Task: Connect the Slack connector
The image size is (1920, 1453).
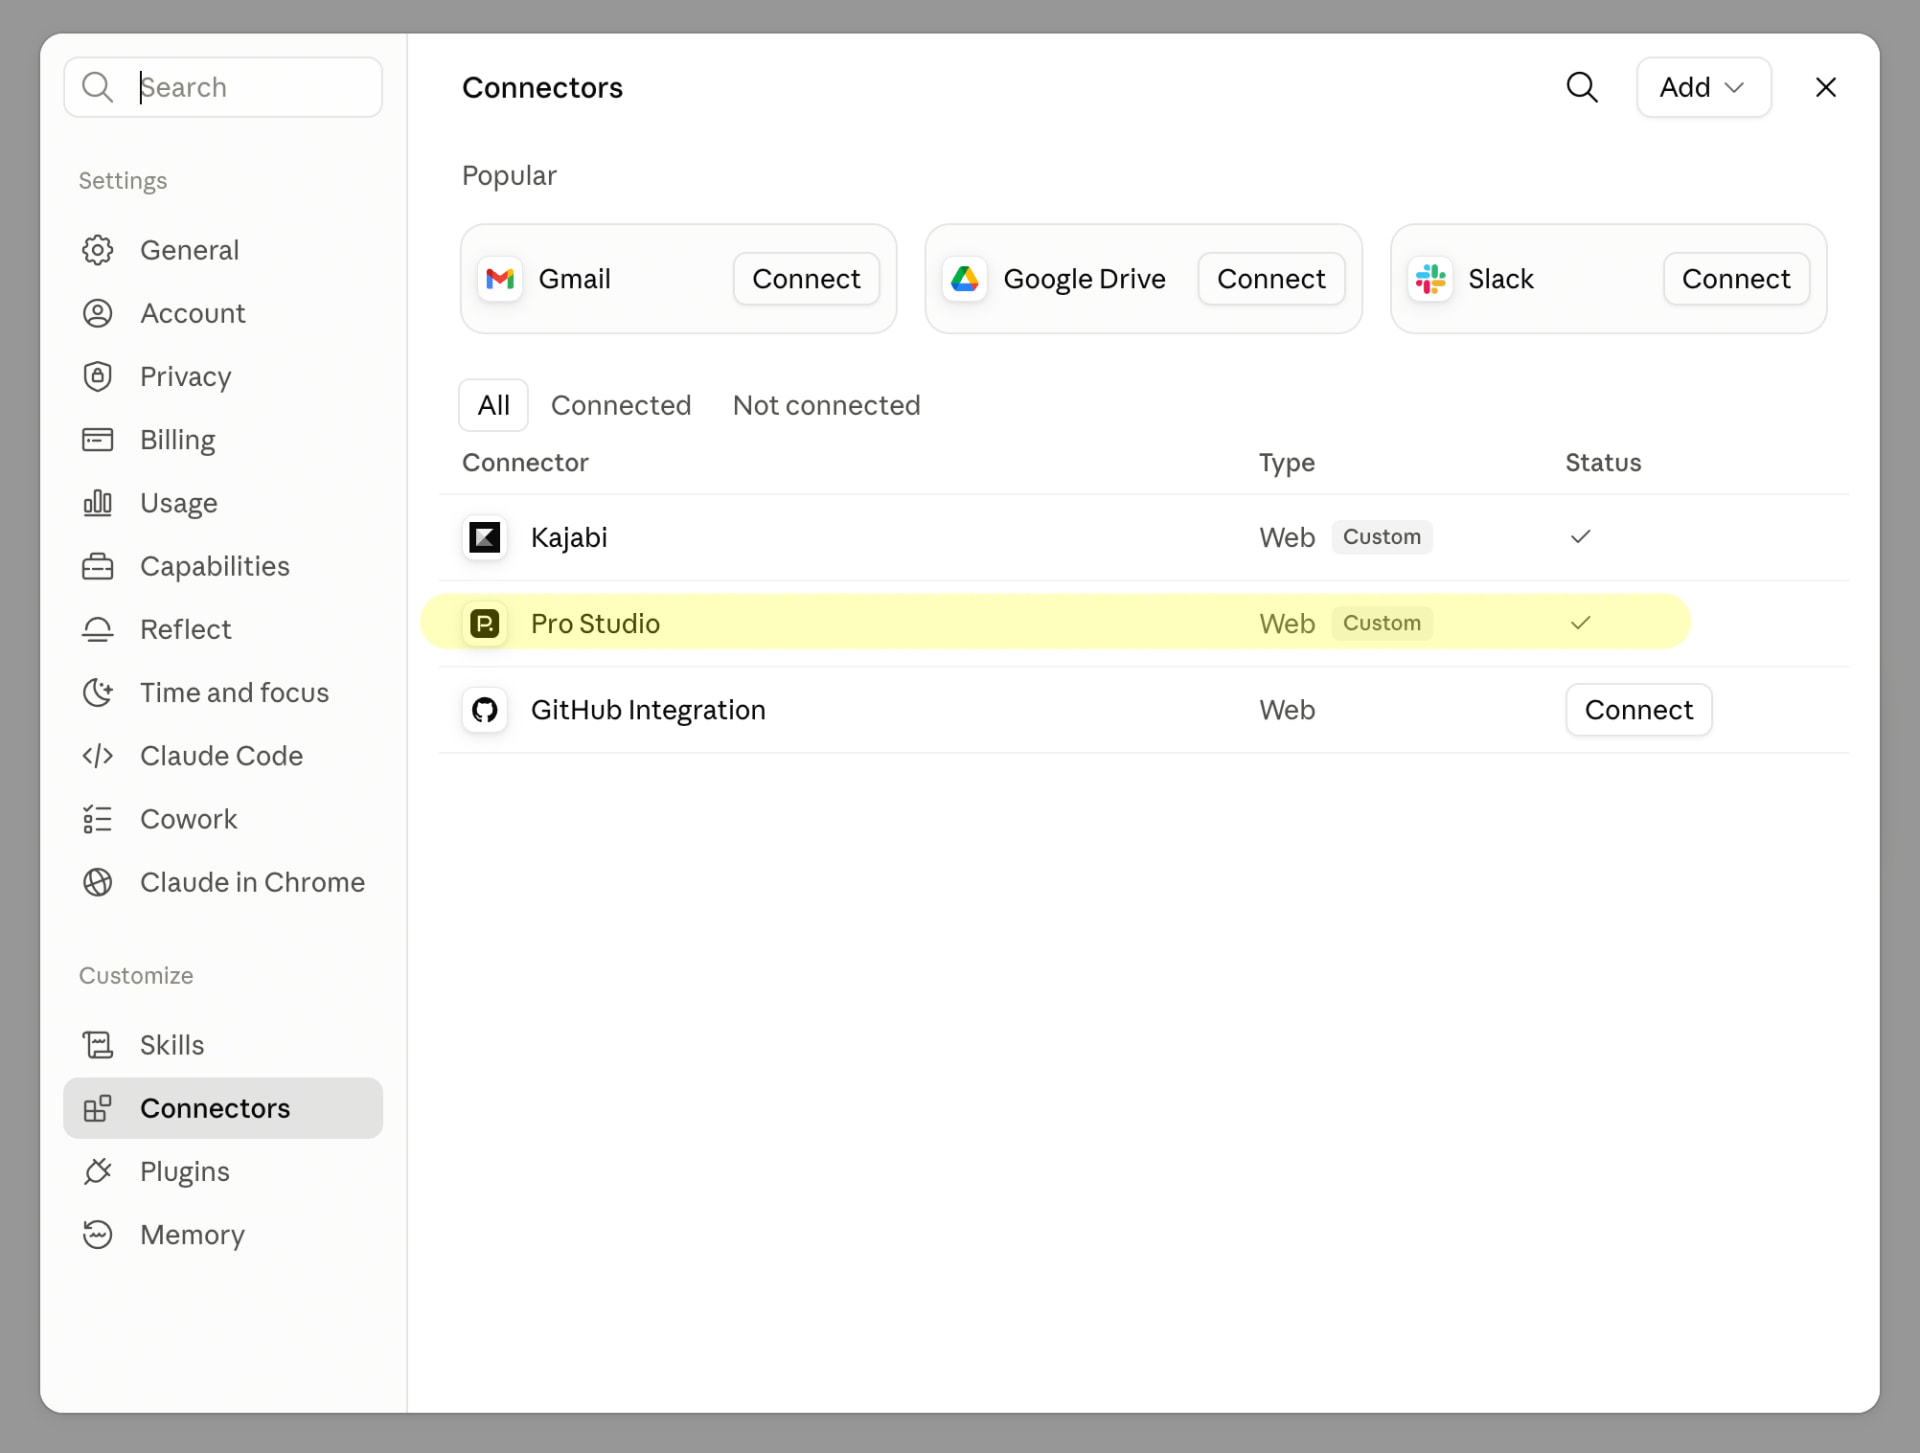Action: 1736,279
